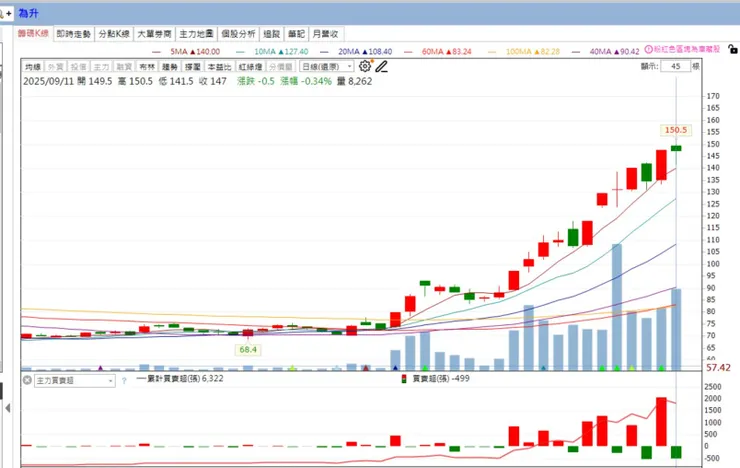This screenshot has width=740, height=468.
Task: Click the 為升 stock name title
Action: (28, 13)
